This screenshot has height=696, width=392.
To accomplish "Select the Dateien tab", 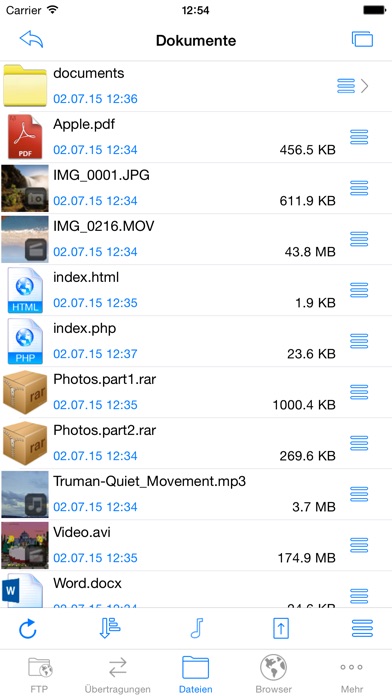I will pos(195,674).
